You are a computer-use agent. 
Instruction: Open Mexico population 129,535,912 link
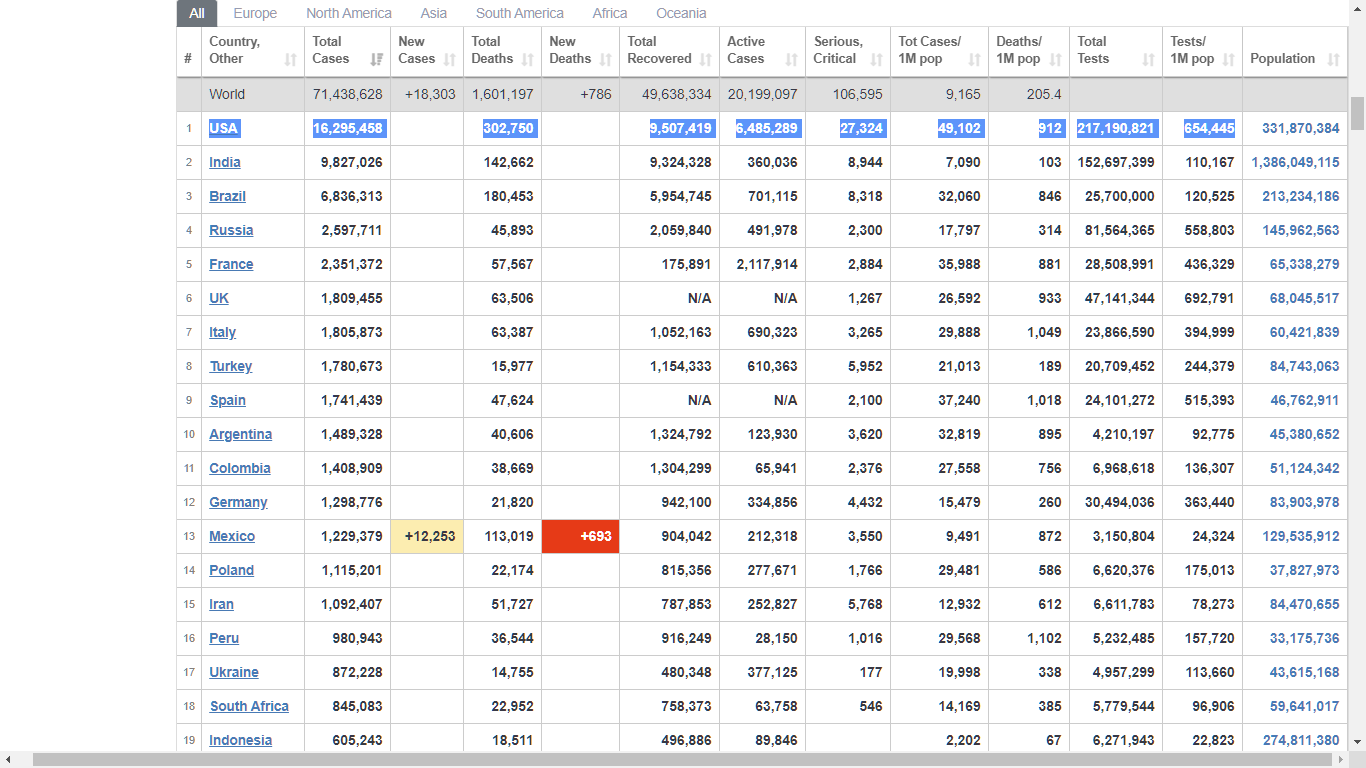click(1300, 536)
